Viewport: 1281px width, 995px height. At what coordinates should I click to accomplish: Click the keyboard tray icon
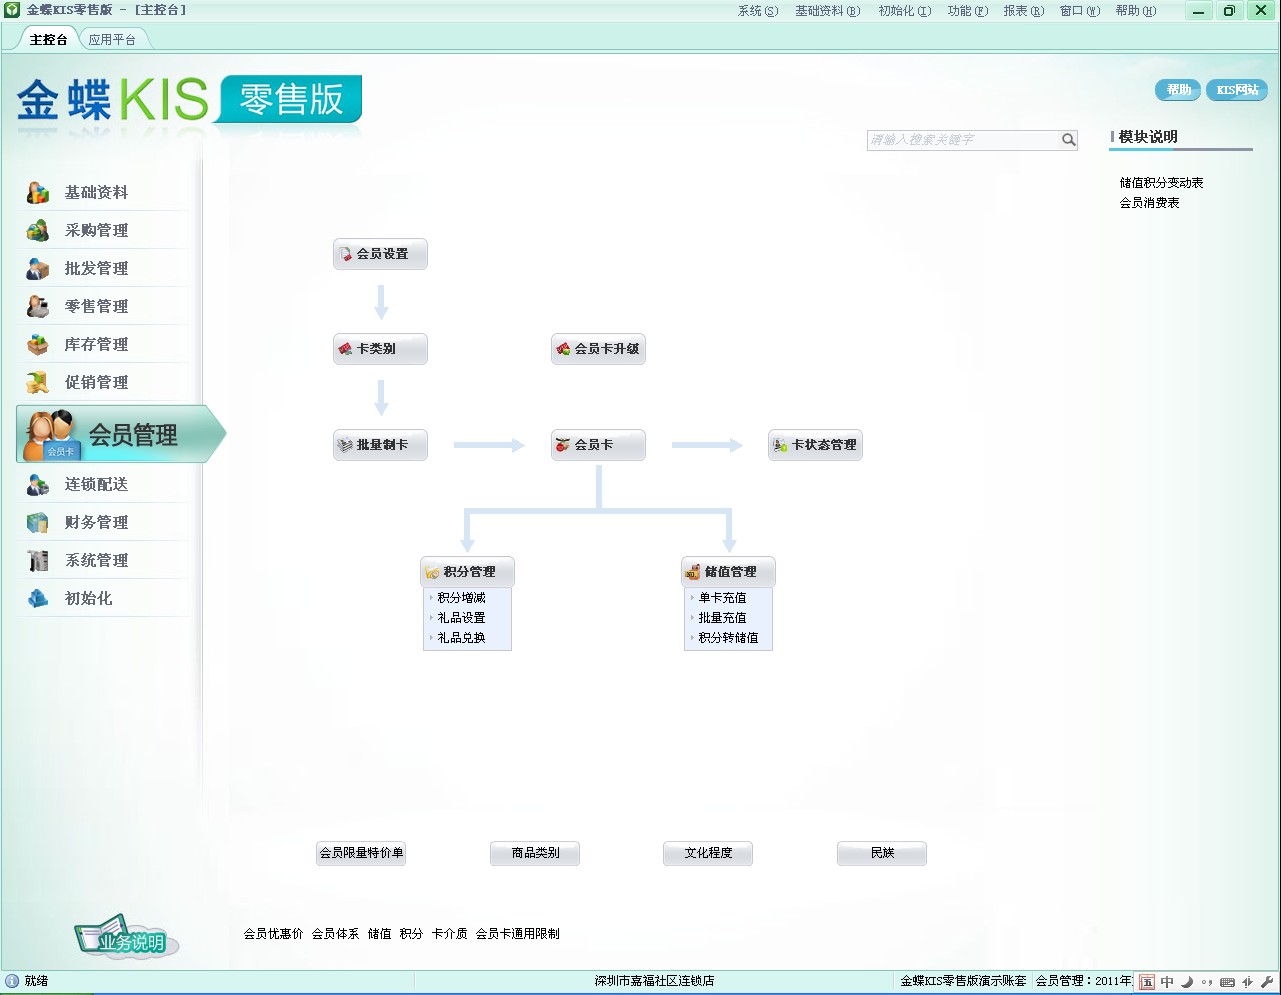1227,982
